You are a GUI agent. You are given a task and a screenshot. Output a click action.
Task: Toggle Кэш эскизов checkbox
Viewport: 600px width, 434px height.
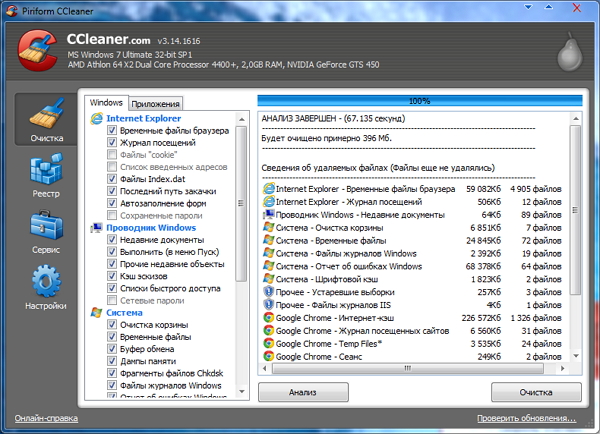tap(112, 276)
